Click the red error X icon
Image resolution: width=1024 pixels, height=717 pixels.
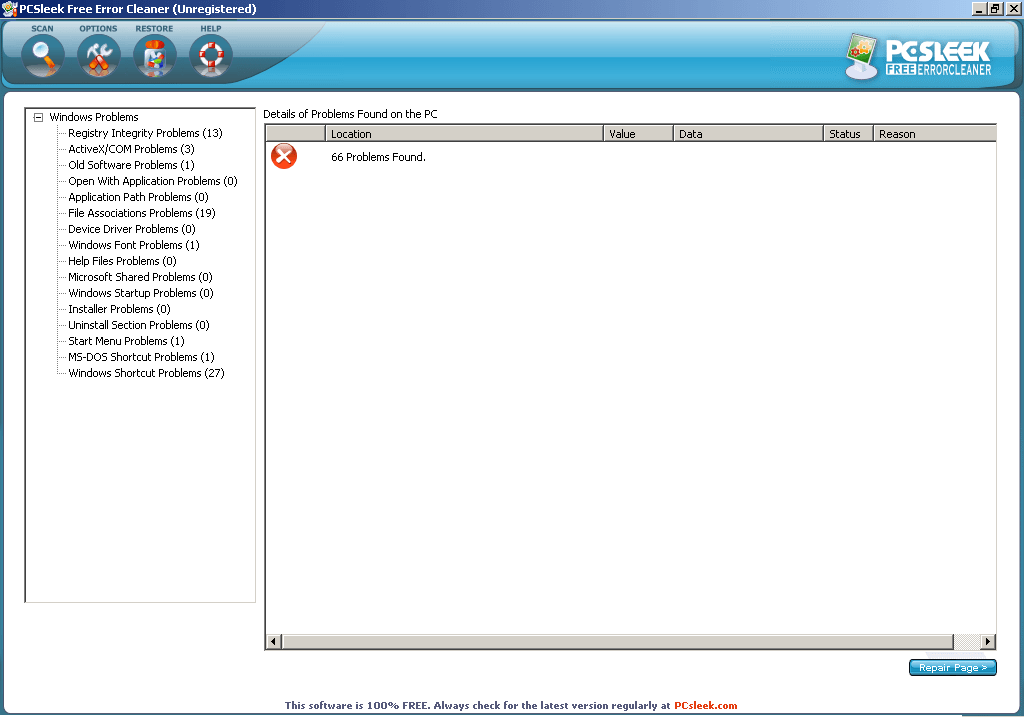284,156
